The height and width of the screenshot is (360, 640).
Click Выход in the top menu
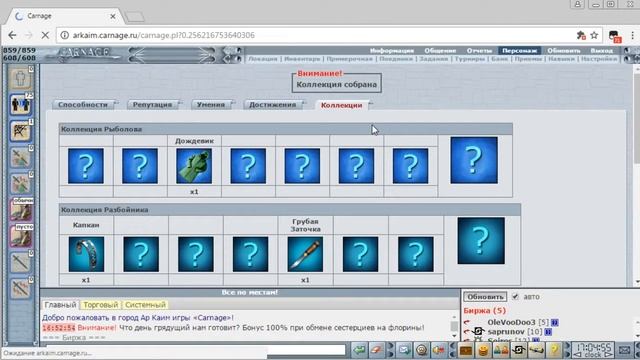tap(602, 51)
